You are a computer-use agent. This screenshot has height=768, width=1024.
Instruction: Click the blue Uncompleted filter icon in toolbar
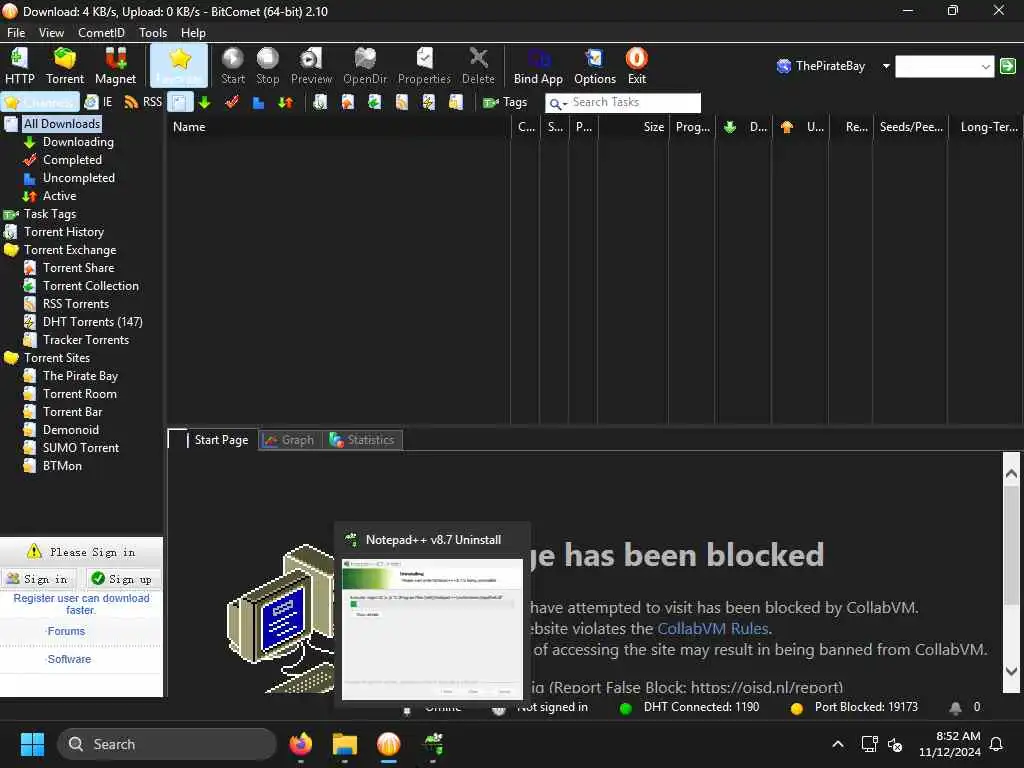coord(258,102)
